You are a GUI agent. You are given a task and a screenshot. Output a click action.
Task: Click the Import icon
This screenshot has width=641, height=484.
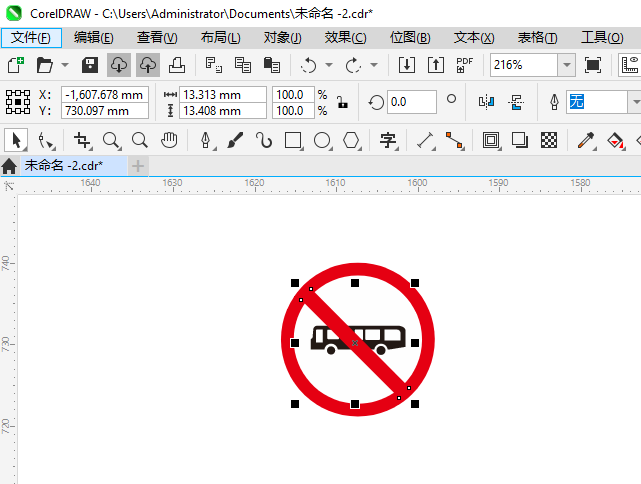coord(407,65)
